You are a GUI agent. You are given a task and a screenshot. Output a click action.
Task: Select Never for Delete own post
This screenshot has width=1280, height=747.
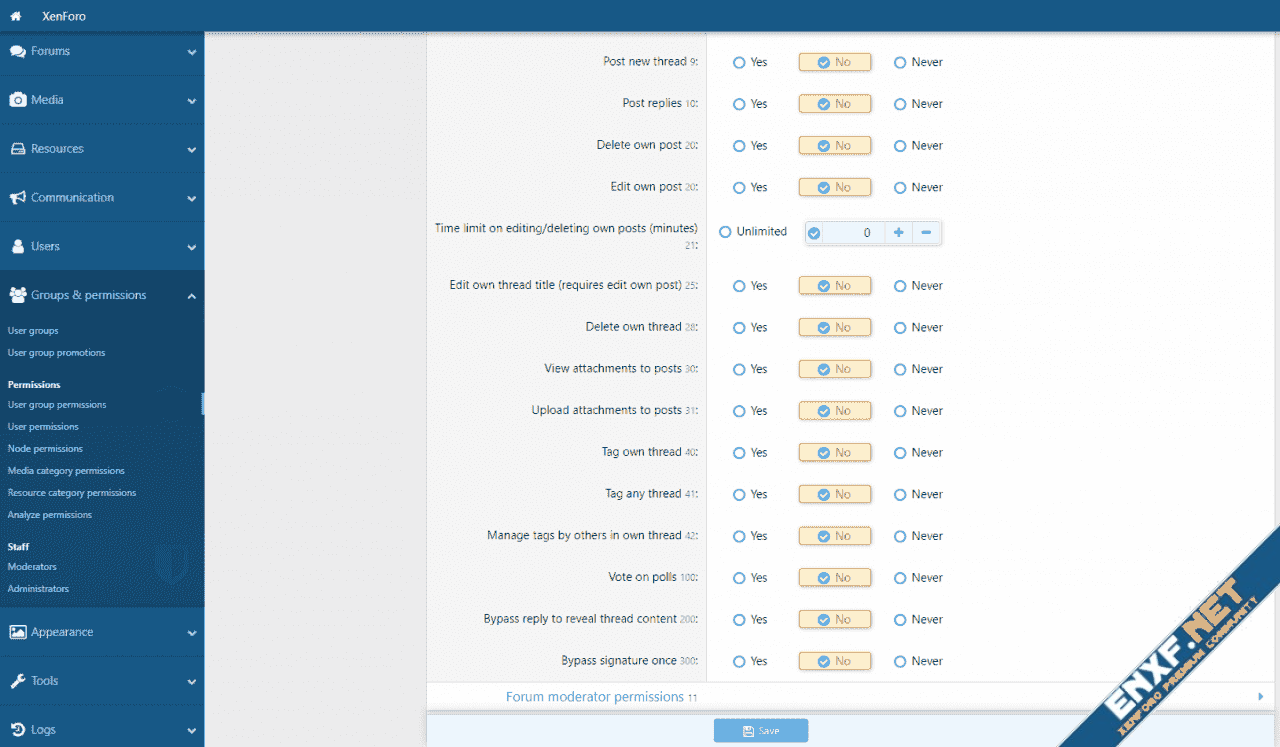click(x=900, y=146)
